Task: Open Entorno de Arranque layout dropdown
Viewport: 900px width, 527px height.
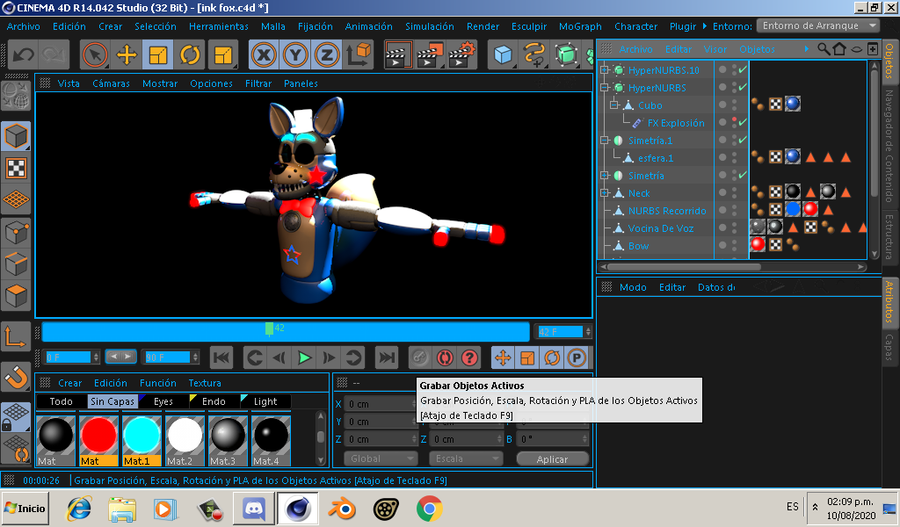Action: click(x=818, y=26)
